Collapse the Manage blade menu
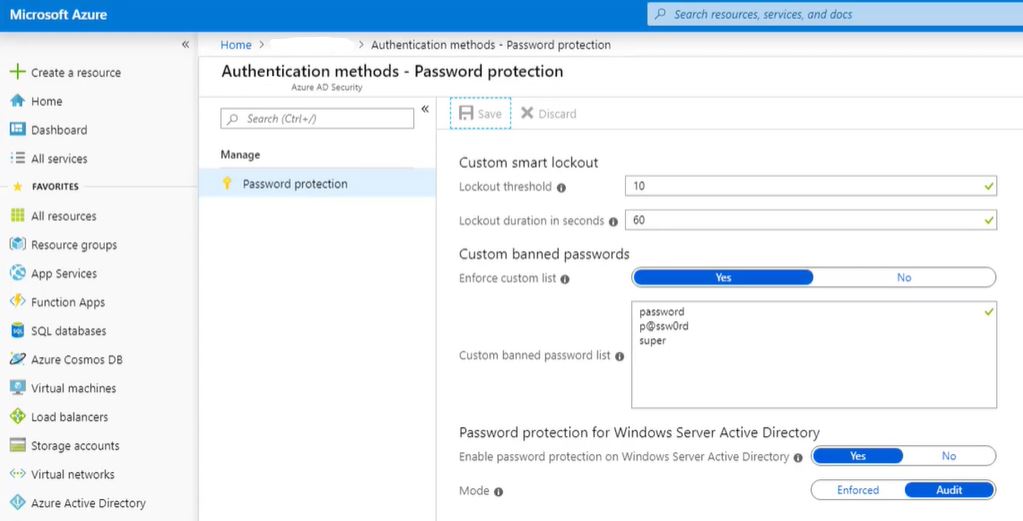 [425, 109]
